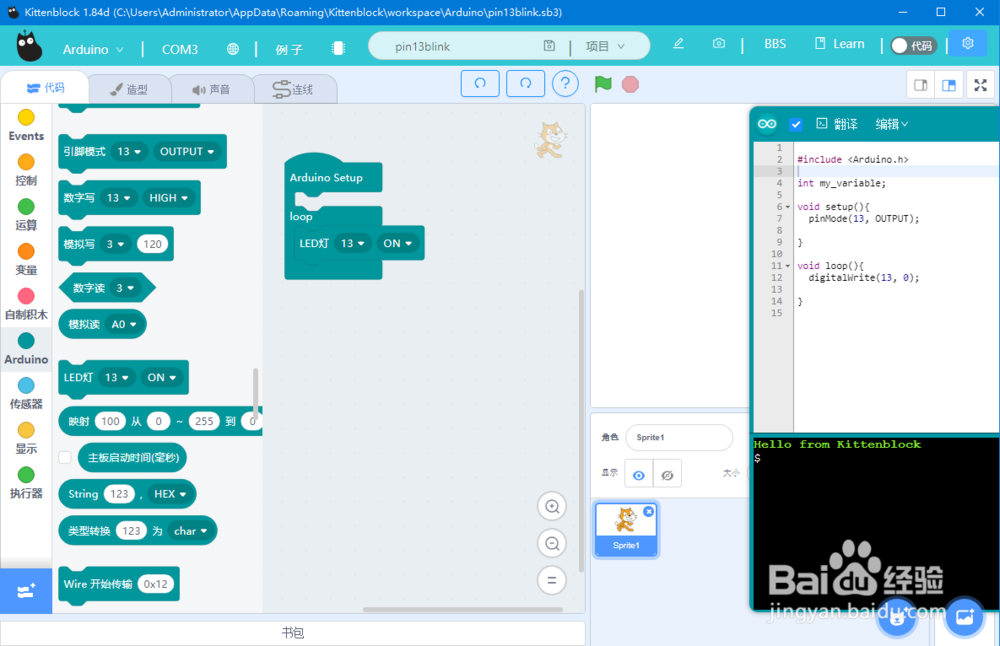Image resolution: width=1000 pixels, height=646 pixels.
Task: Click the COM3 port selector
Action: tap(180, 49)
